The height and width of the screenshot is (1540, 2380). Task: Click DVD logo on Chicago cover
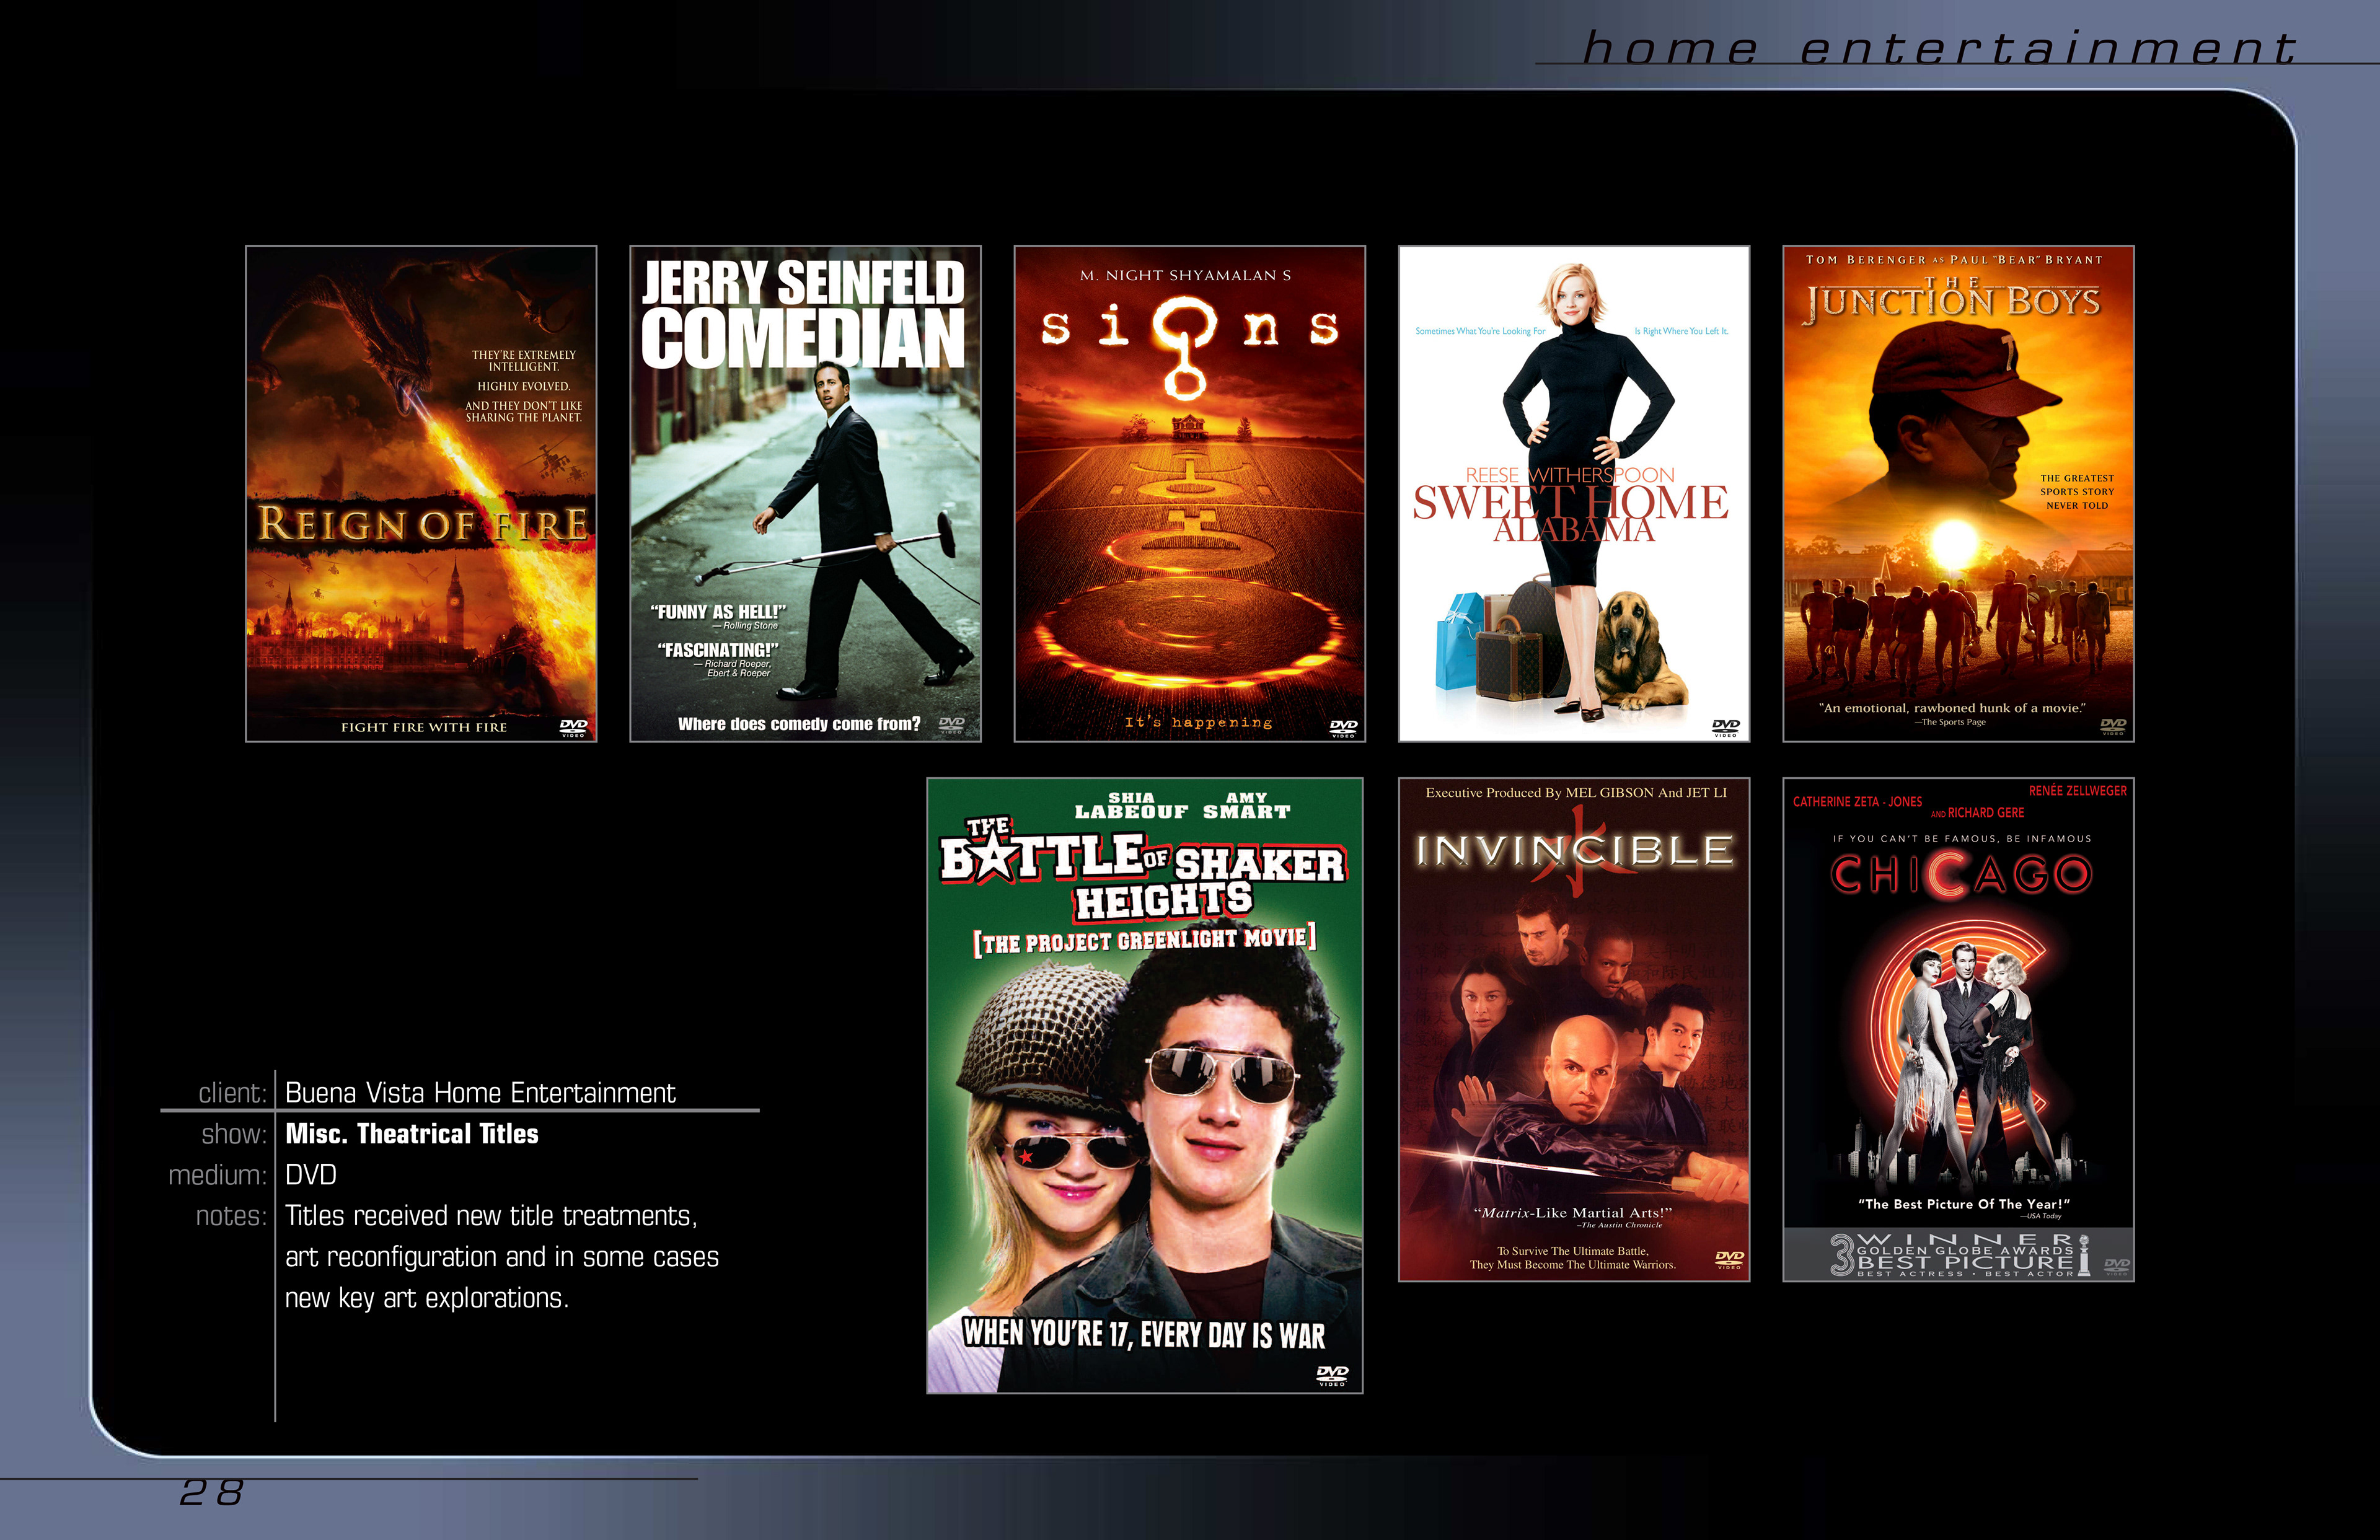click(x=2116, y=1266)
